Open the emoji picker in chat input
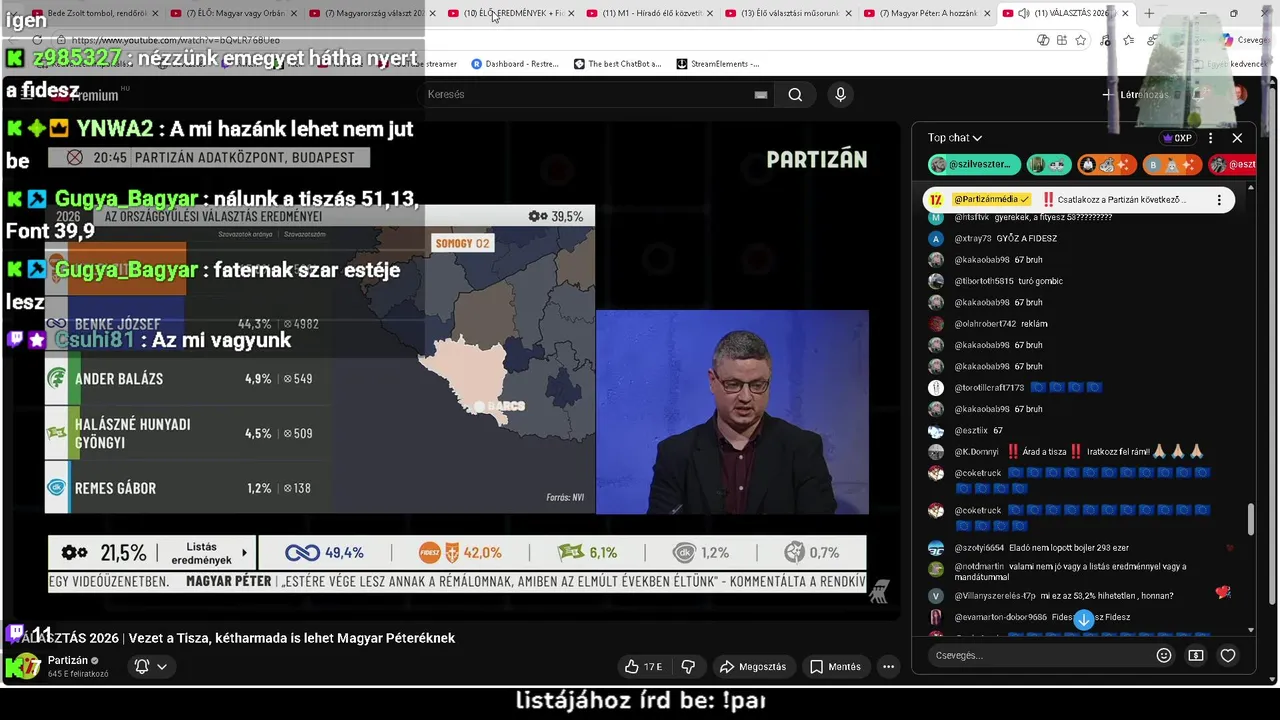The height and width of the screenshot is (720, 1280). point(1164,655)
